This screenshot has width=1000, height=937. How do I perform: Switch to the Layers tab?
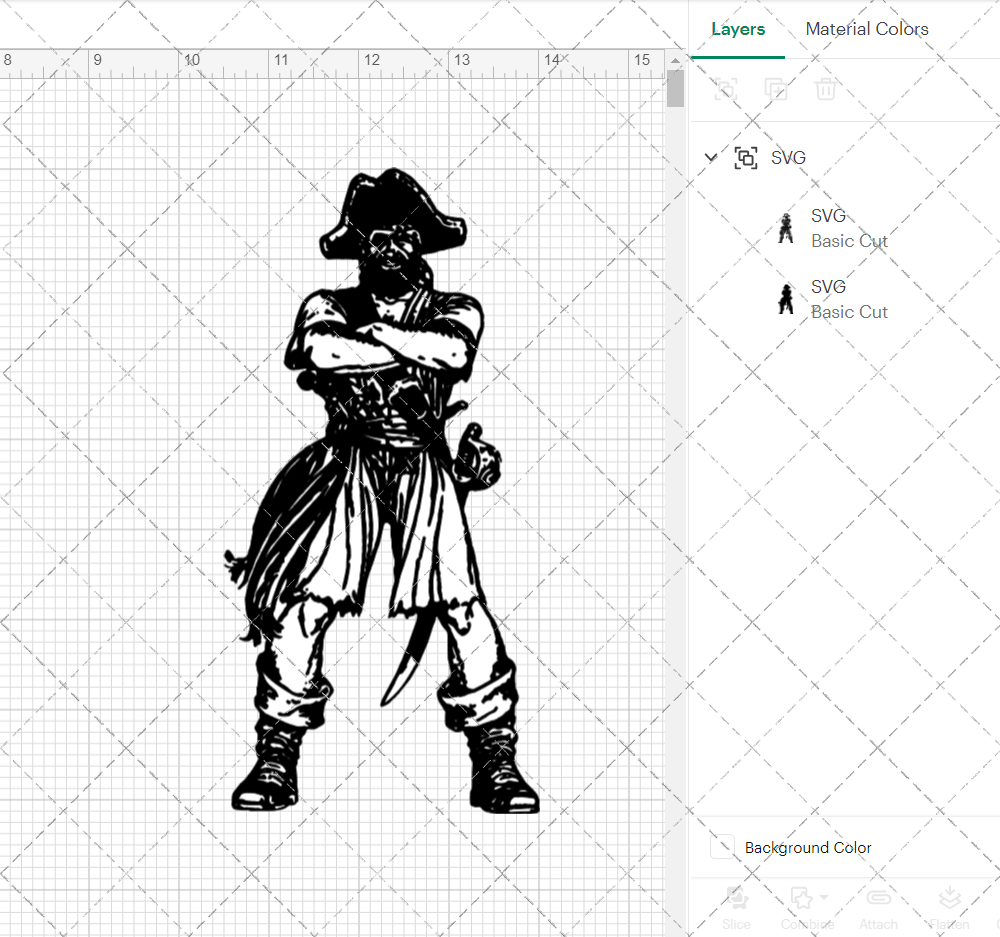(738, 29)
